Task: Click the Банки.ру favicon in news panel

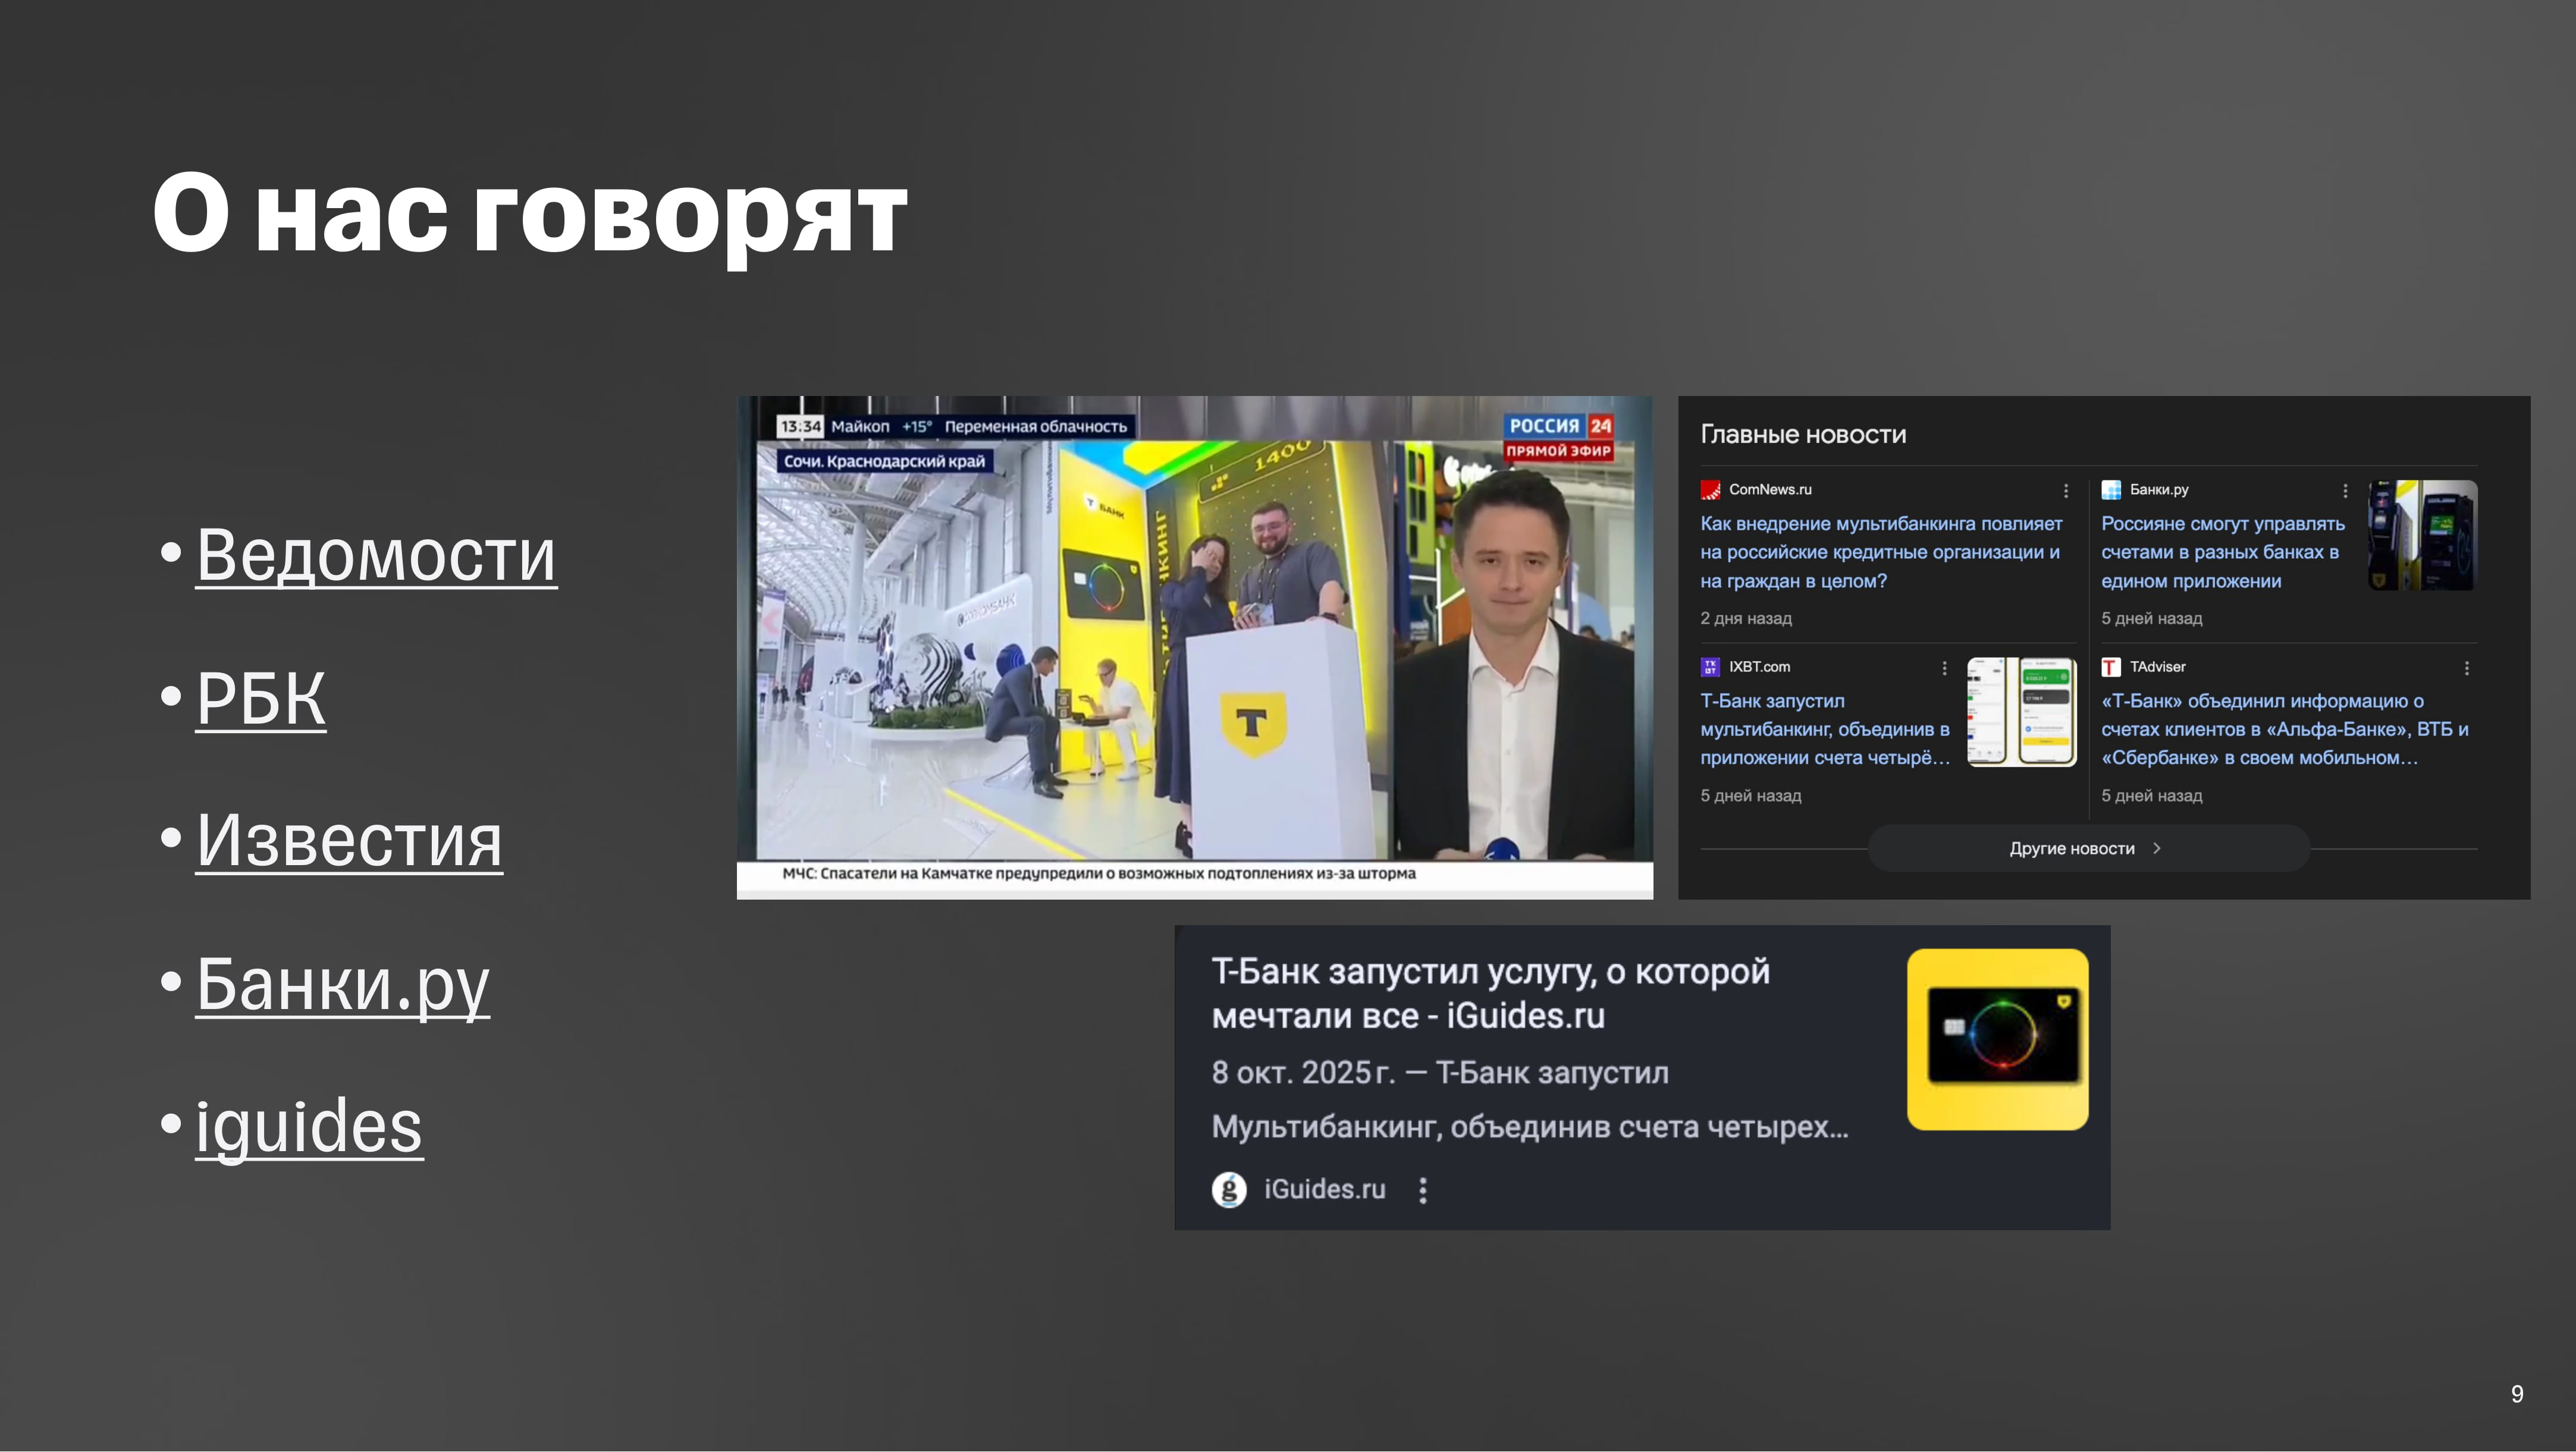Action: click(2111, 490)
